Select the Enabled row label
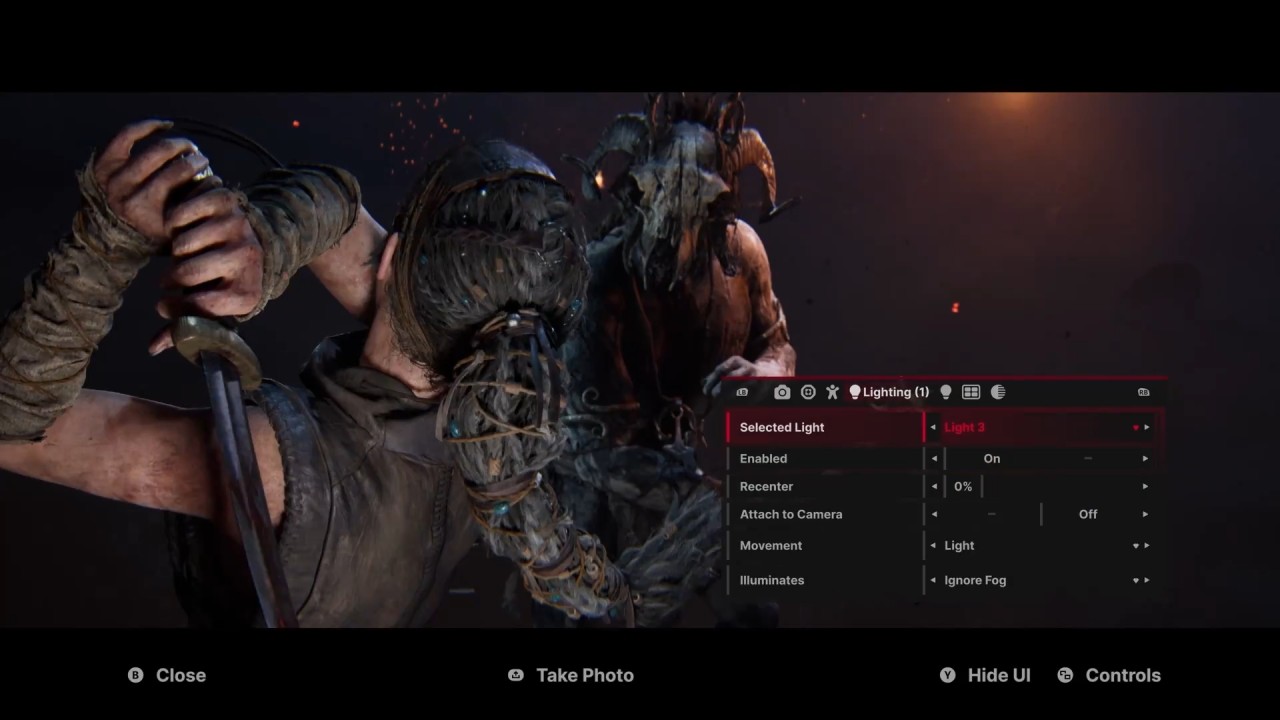The height and width of the screenshot is (720, 1280). 763,458
